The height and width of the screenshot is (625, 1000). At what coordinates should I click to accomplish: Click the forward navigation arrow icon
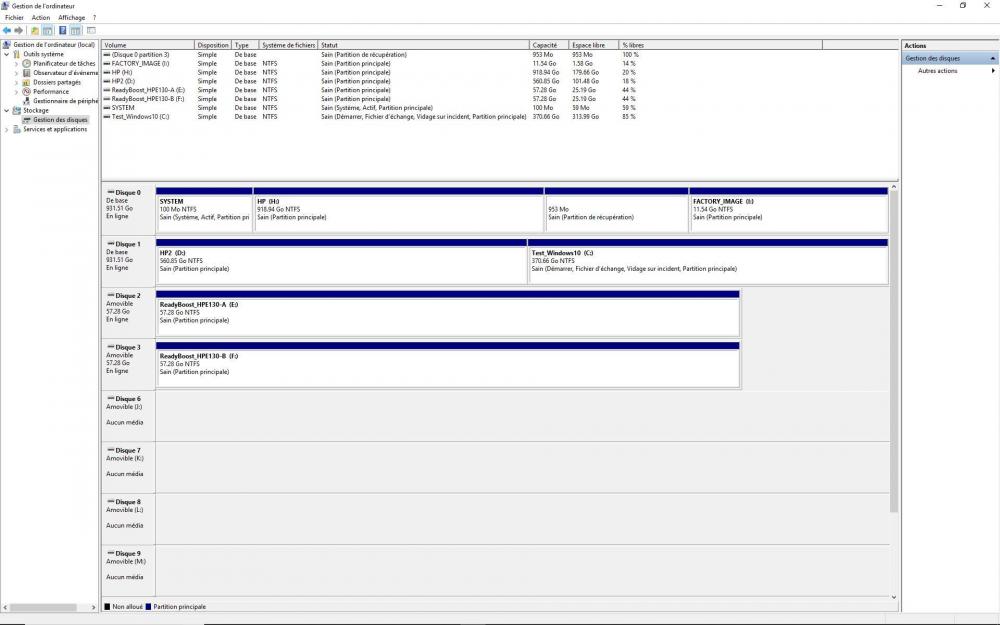click(x=17, y=29)
